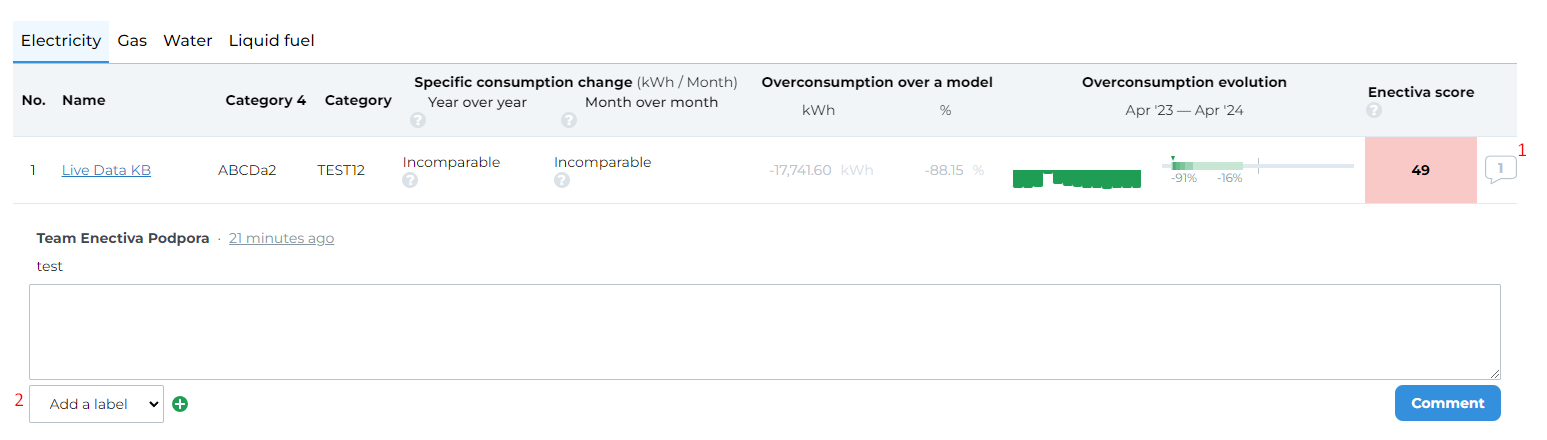Click the 21 minutes ago timestamp link
Screen dimensions: 1547x440
pos(281,238)
